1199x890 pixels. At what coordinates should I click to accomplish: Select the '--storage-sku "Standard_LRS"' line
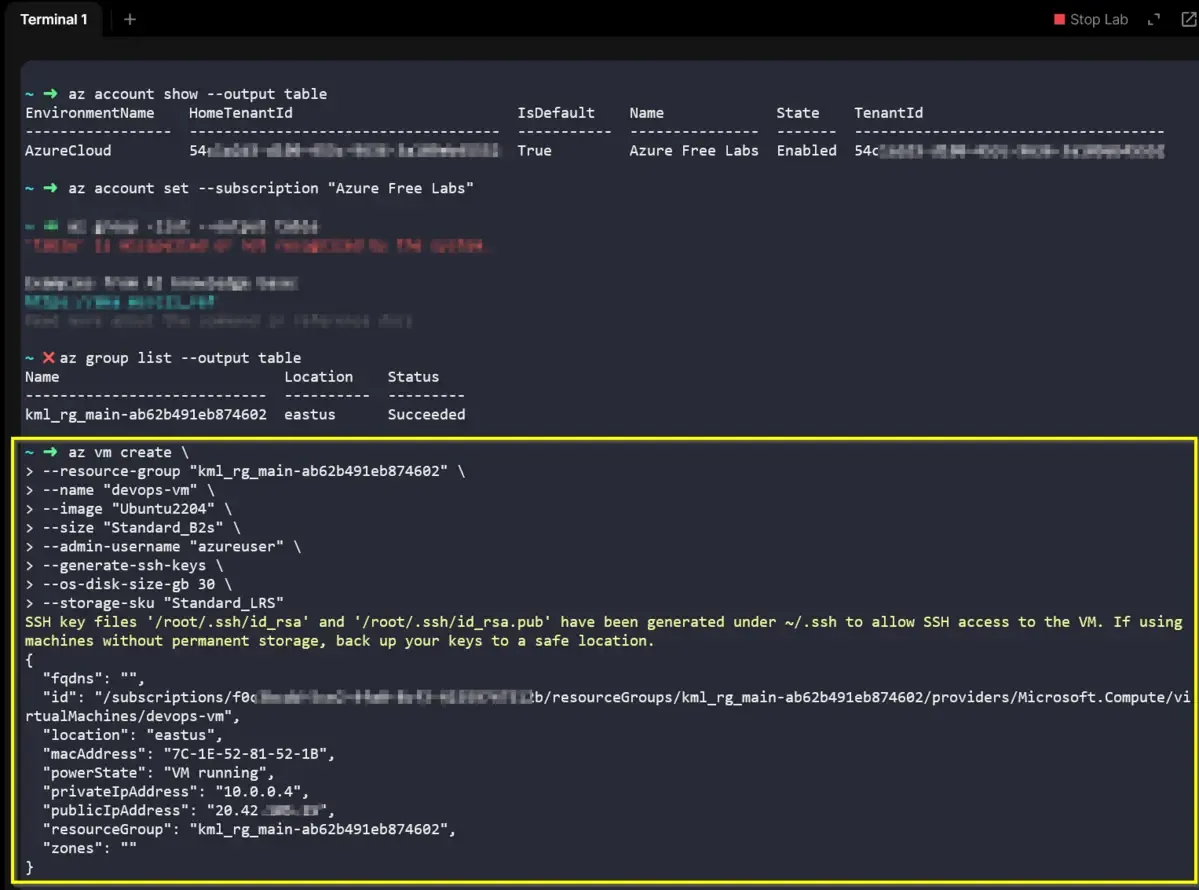tap(154, 603)
